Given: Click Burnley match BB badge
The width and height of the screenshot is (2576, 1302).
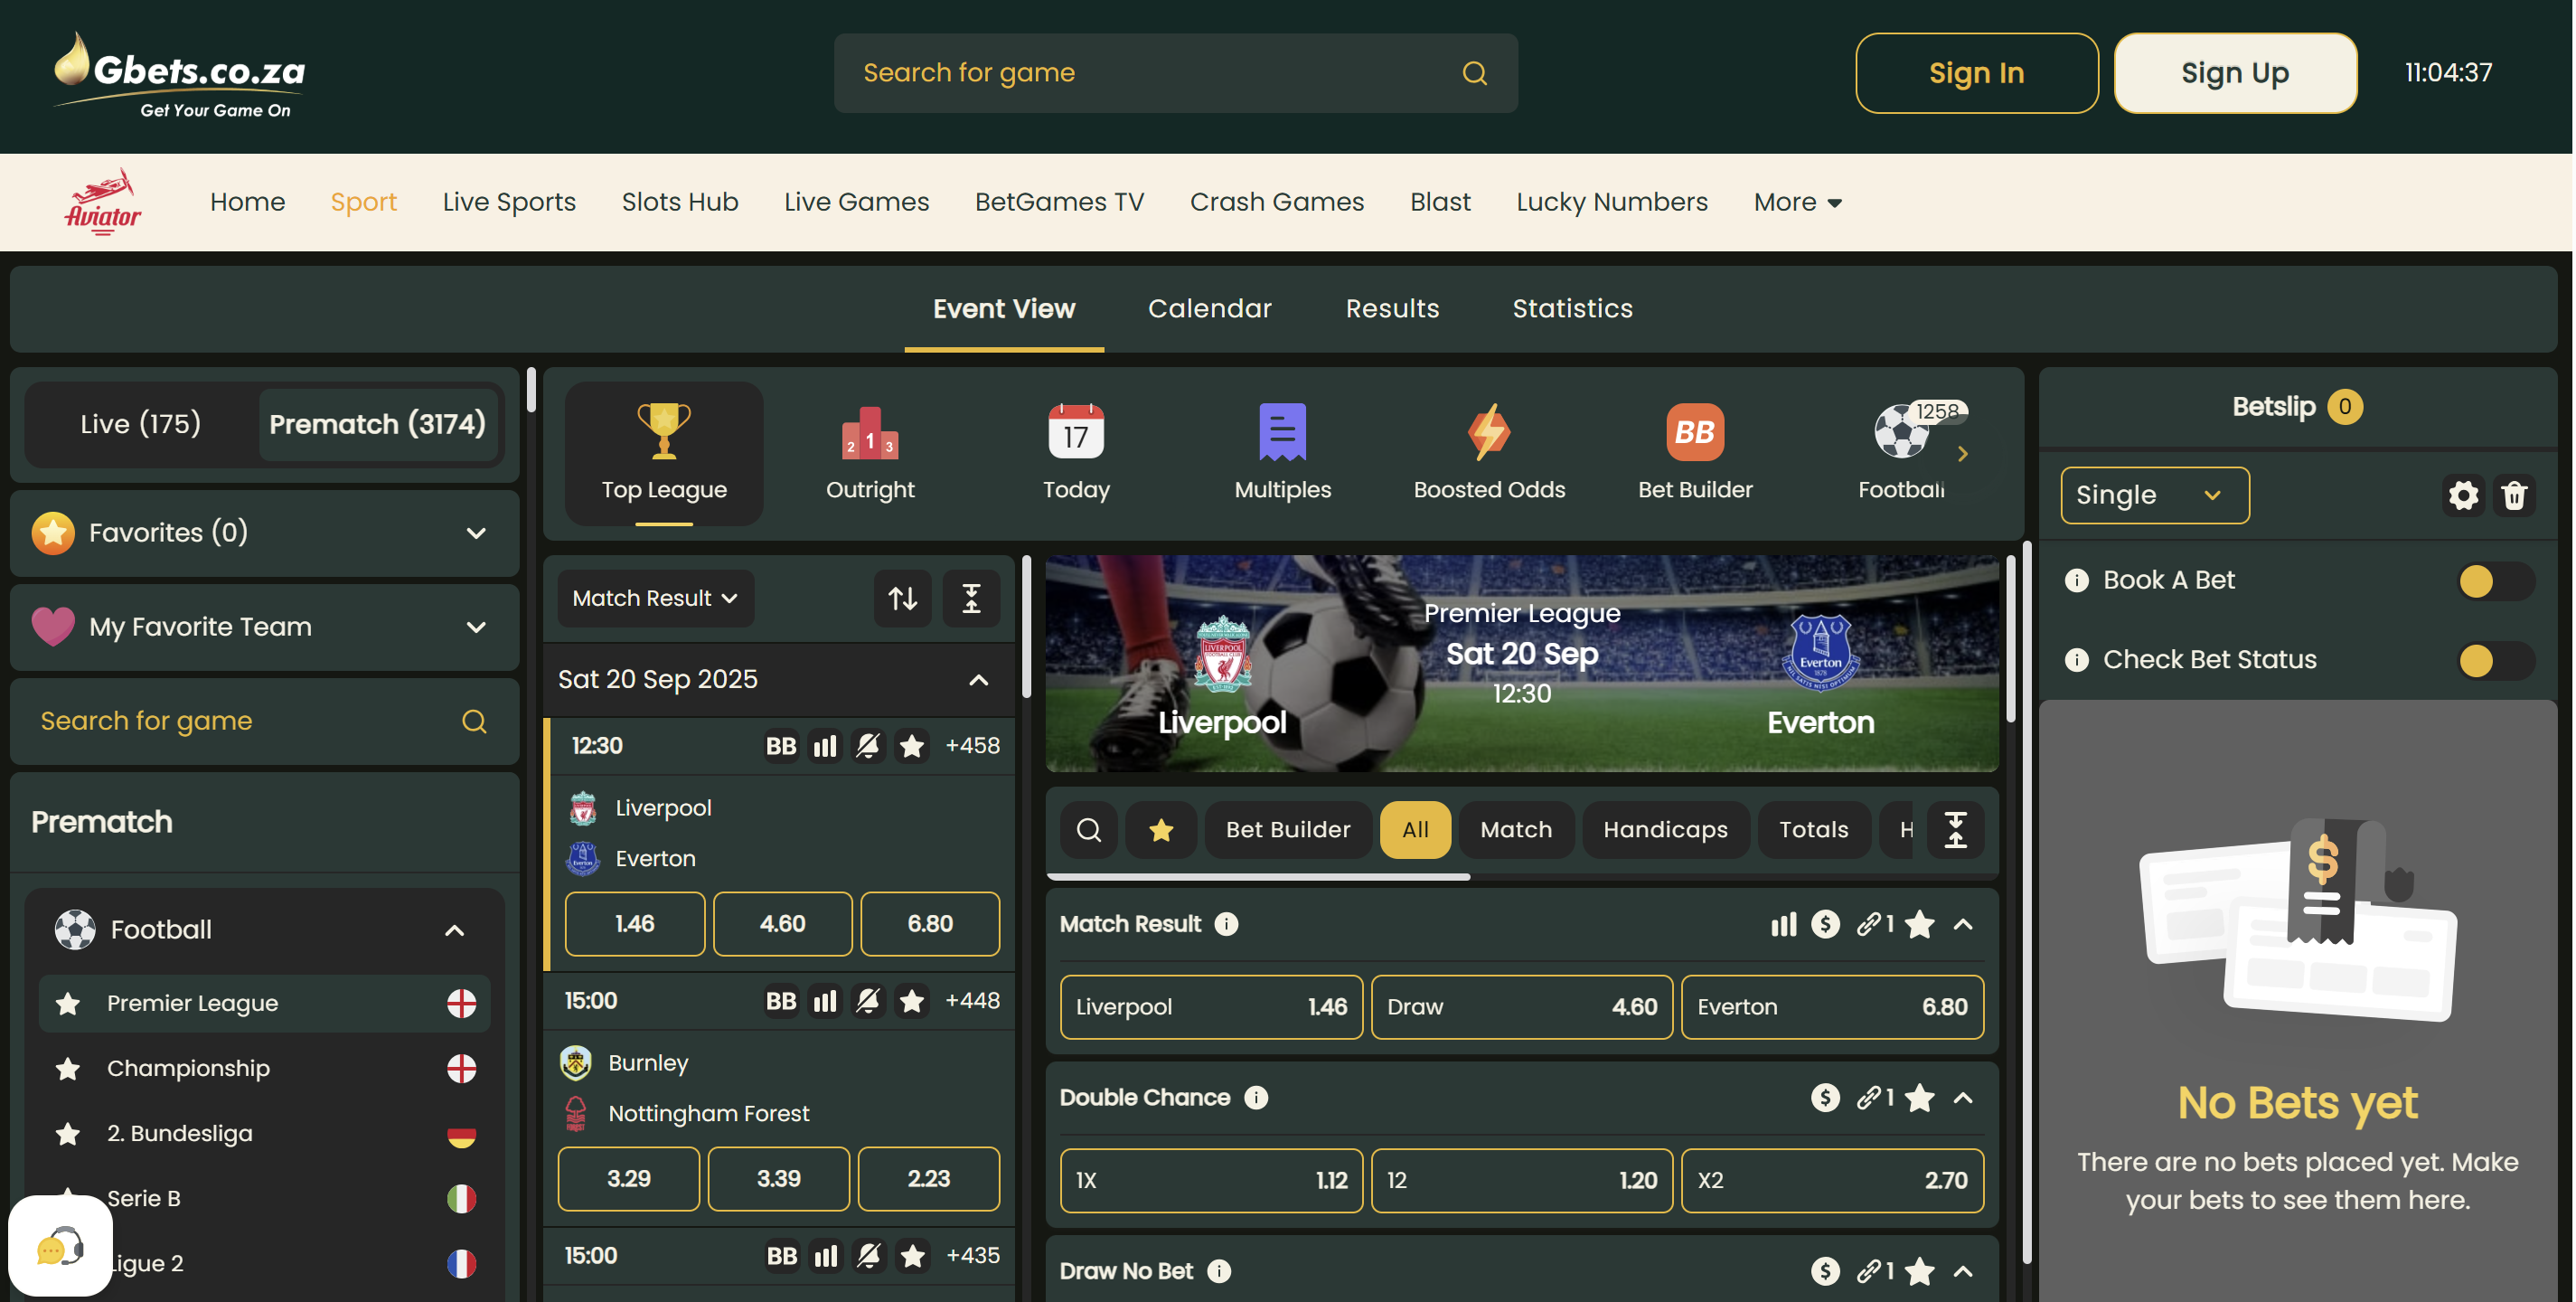Looking at the screenshot, I should pos(781,1001).
